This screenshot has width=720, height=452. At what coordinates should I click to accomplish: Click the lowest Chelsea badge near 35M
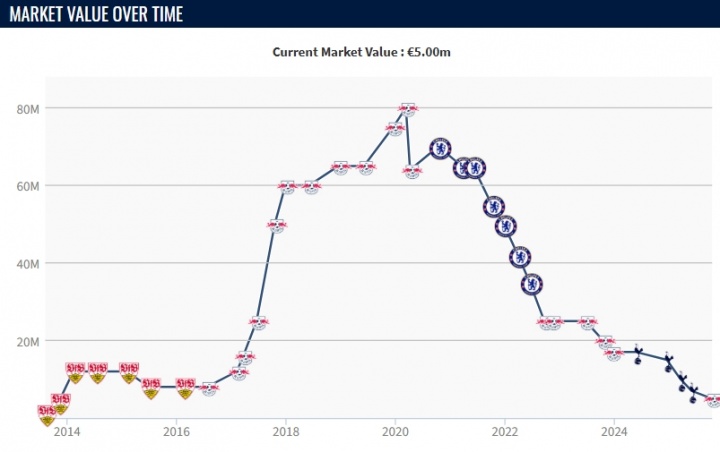tap(532, 284)
